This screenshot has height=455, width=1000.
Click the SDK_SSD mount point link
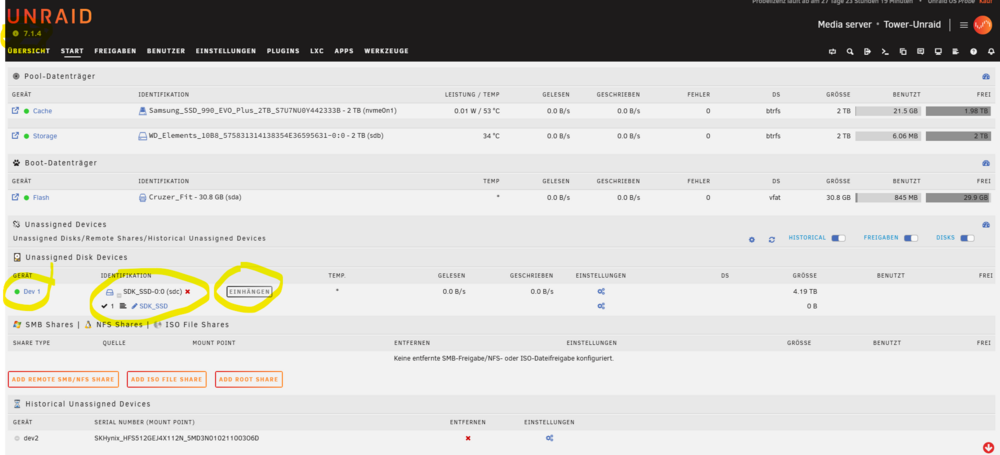(x=154, y=306)
